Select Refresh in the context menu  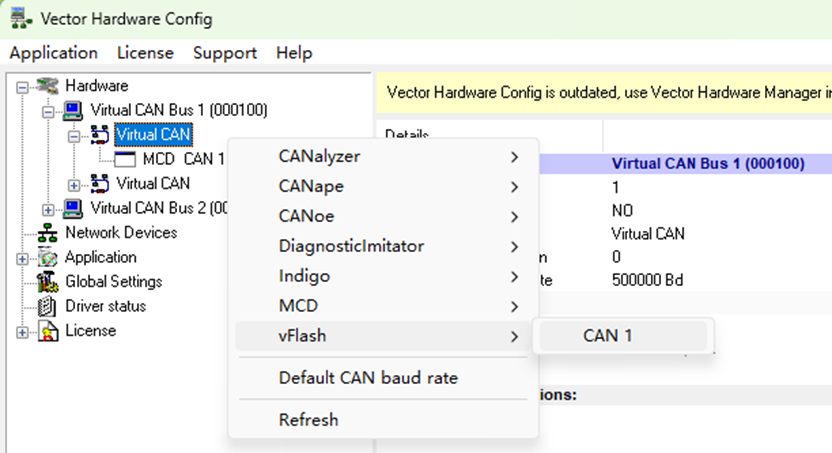click(x=383, y=420)
